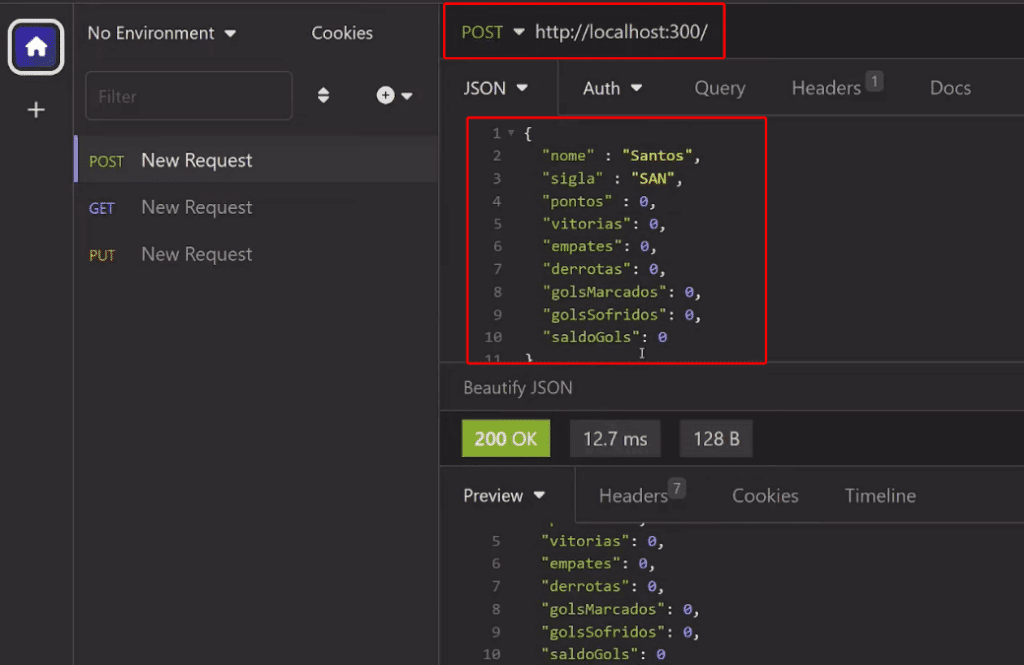
Task: Open the request Headers tab
Action: click(x=837, y=86)
